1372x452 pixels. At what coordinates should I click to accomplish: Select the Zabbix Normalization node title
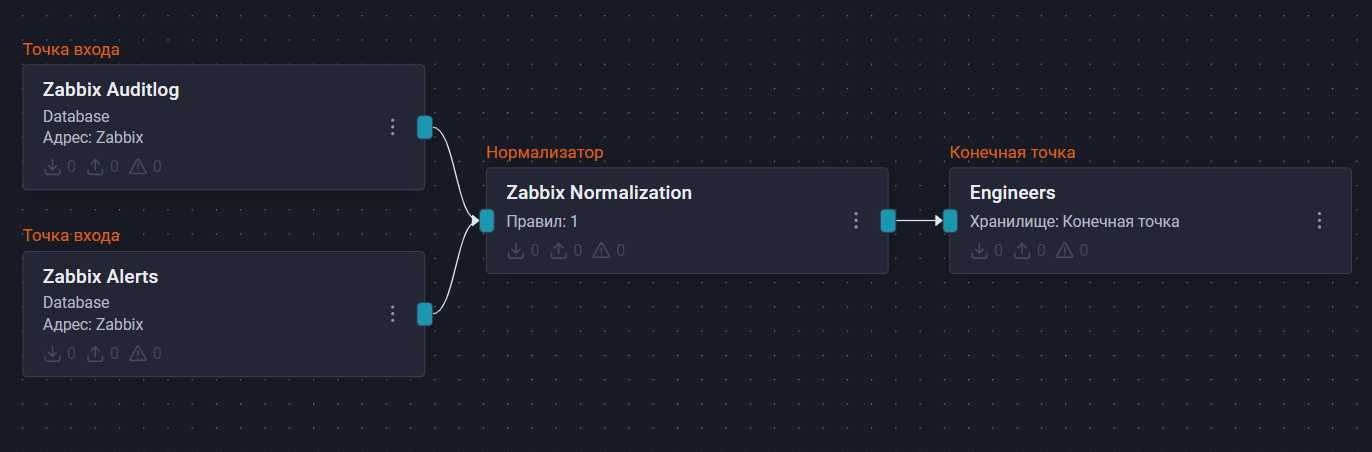599,192
